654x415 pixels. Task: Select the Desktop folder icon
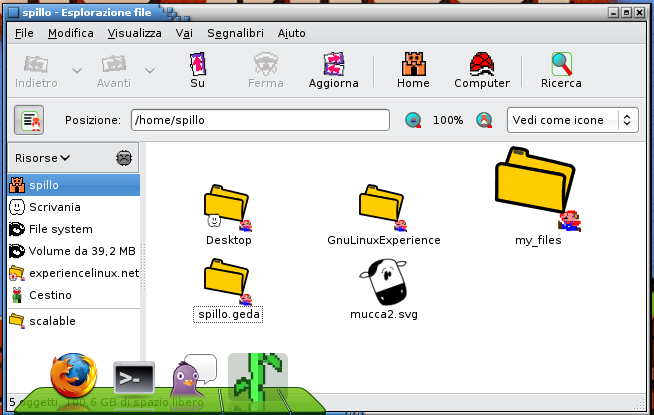click(x=228, y=208)
